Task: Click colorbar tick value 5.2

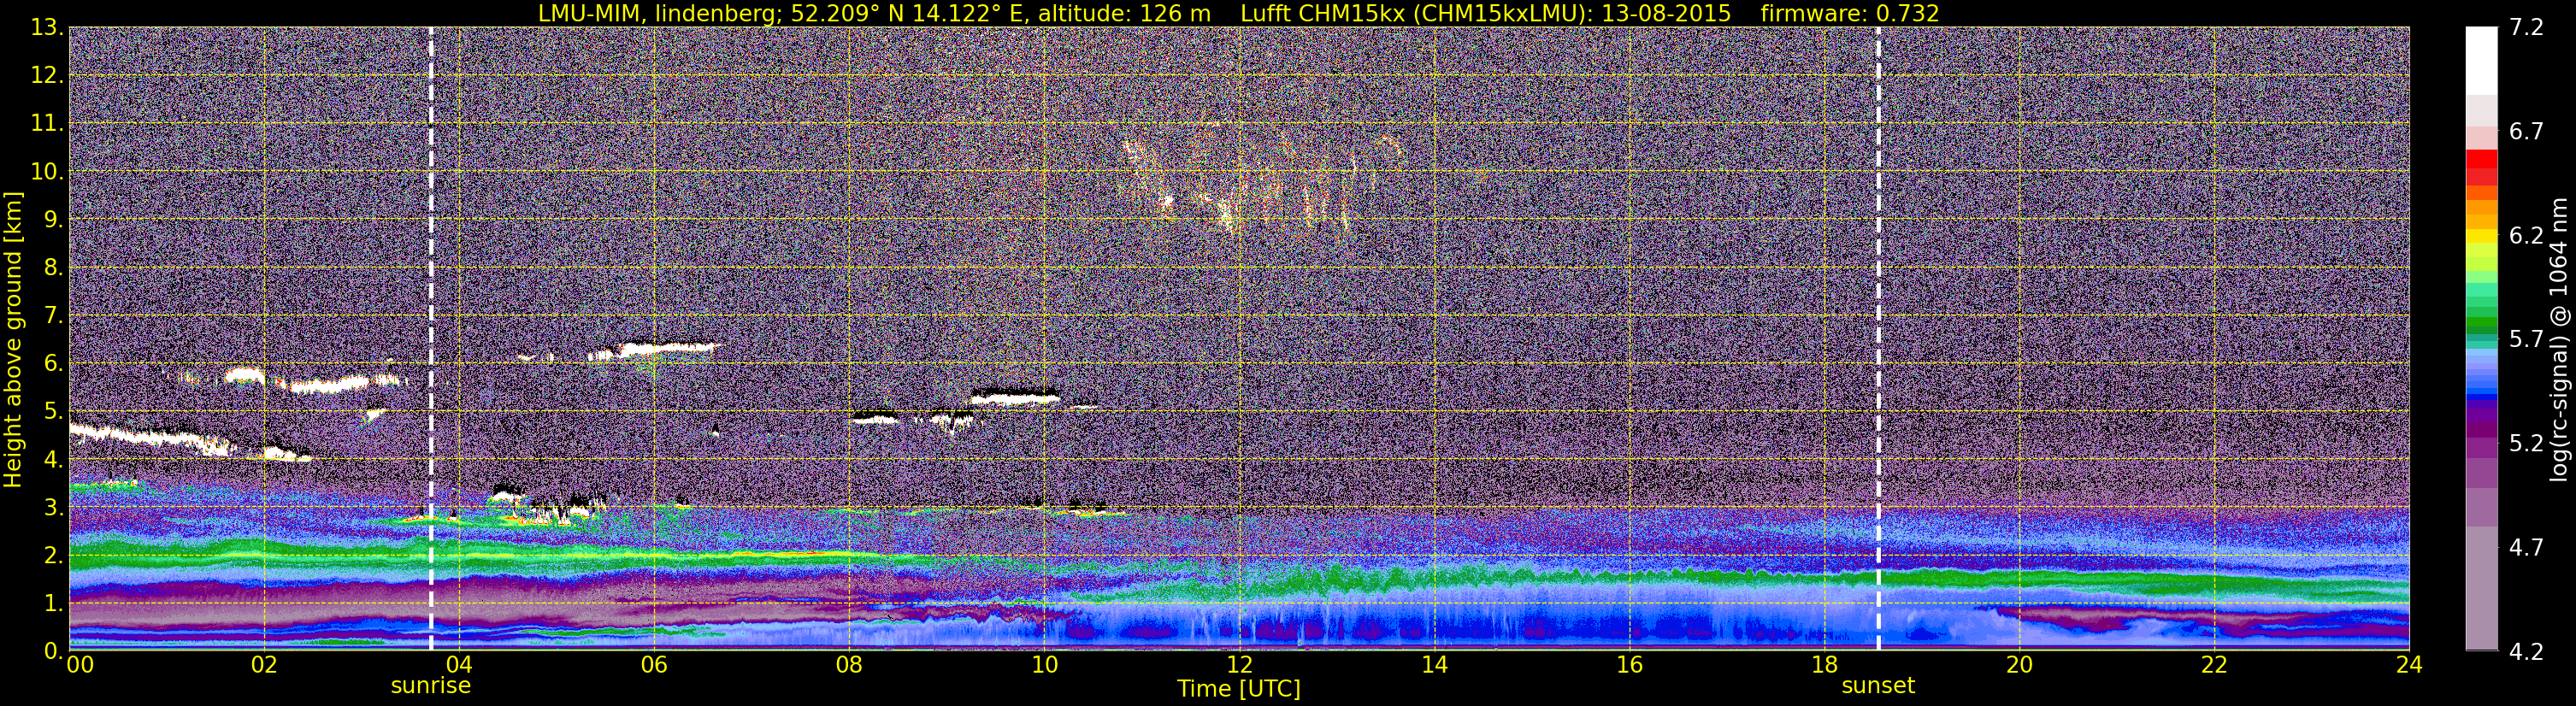Action: point(2526,444)
